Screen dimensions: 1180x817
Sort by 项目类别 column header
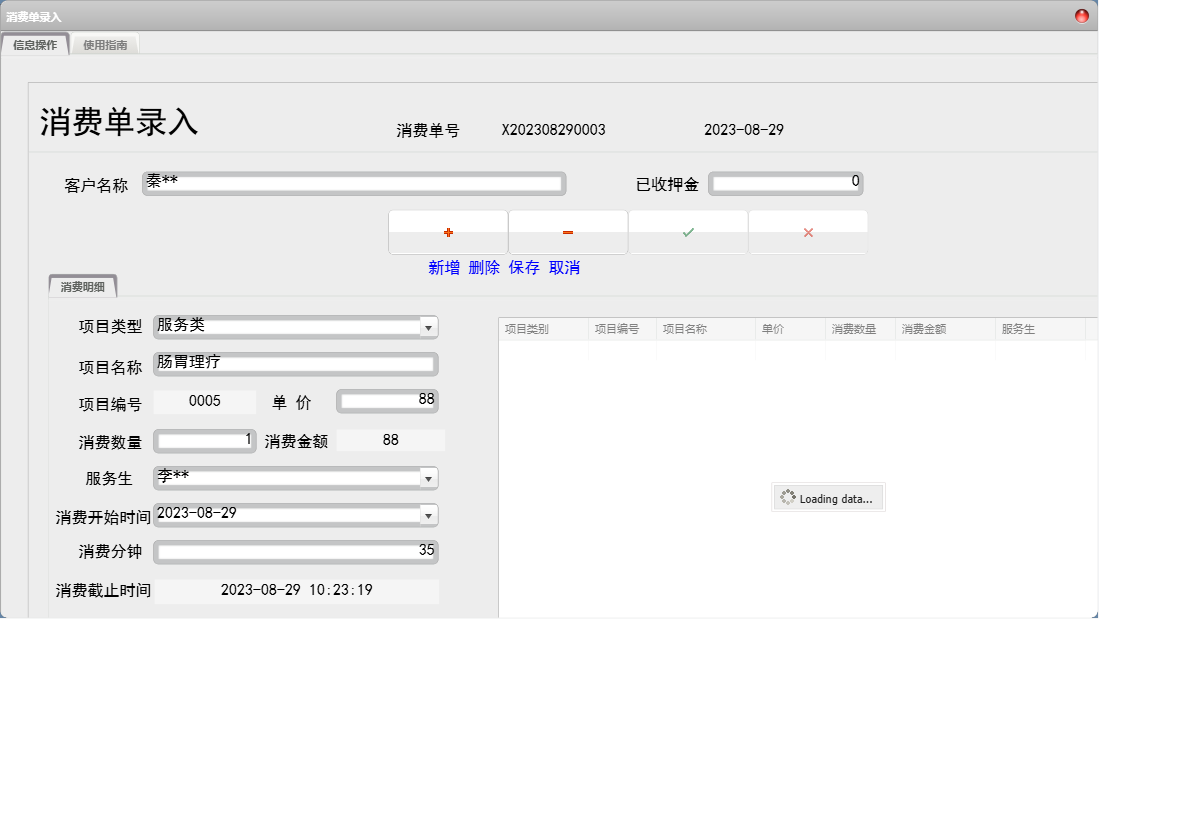point(543,329)
